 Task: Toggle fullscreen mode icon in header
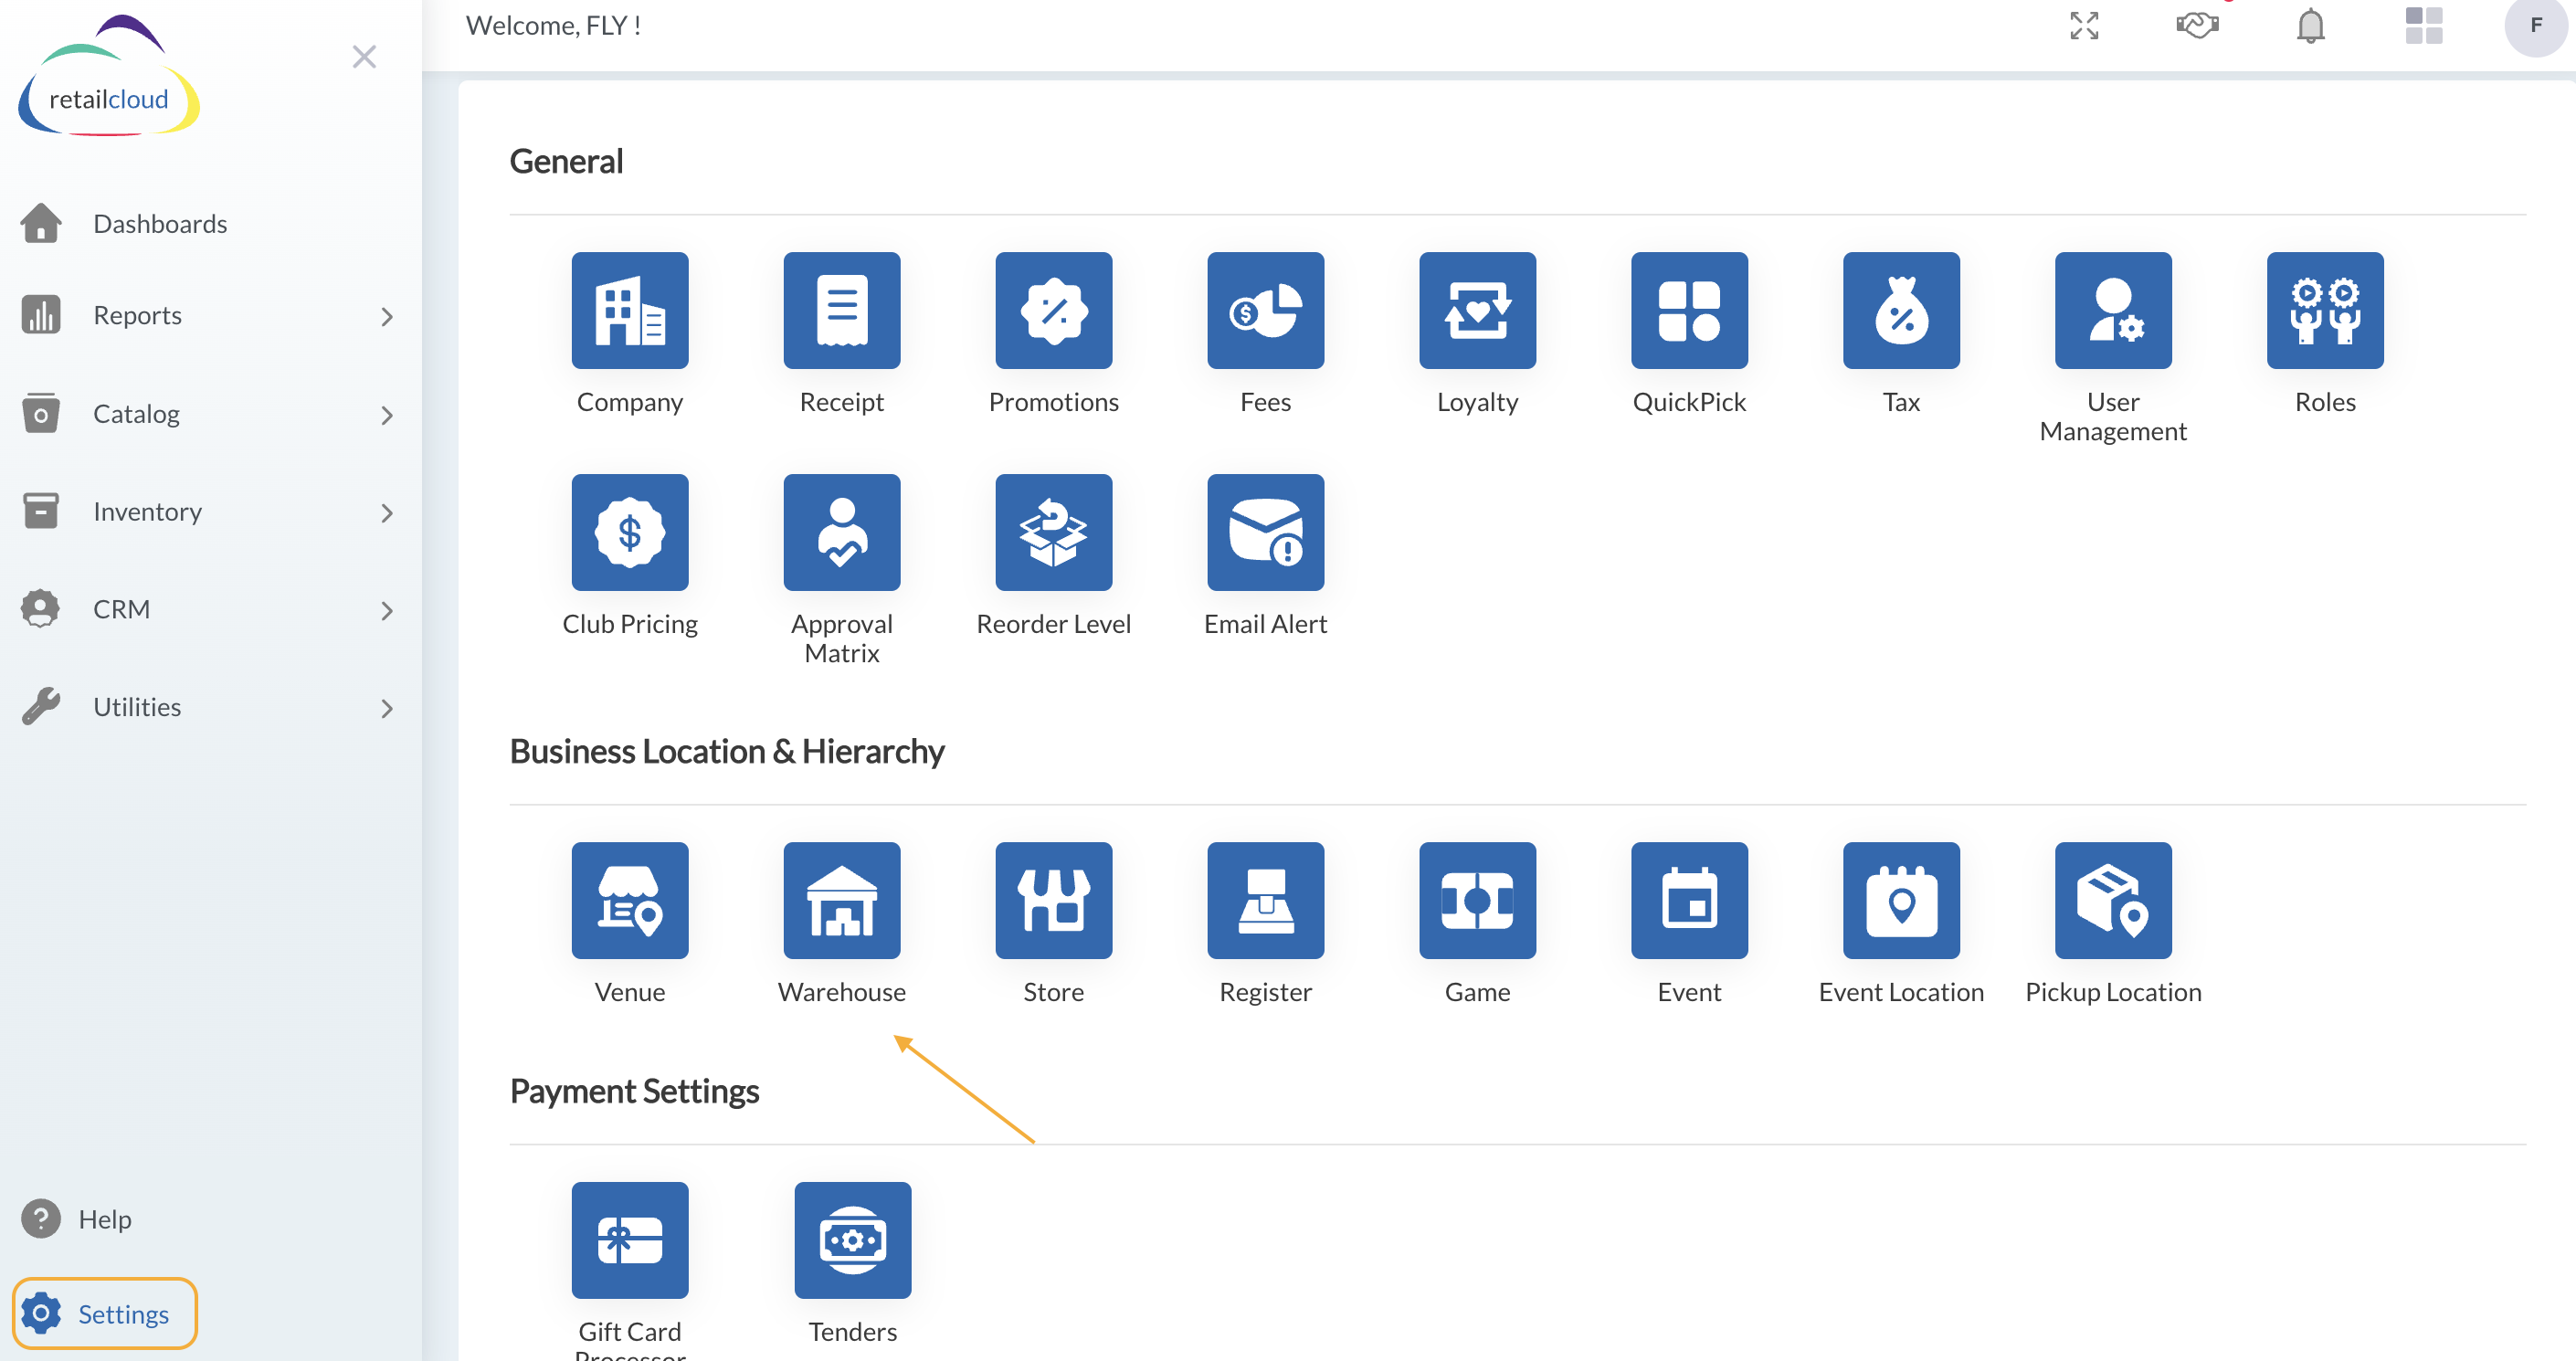pyautogui.click(x=2084, y=25)
